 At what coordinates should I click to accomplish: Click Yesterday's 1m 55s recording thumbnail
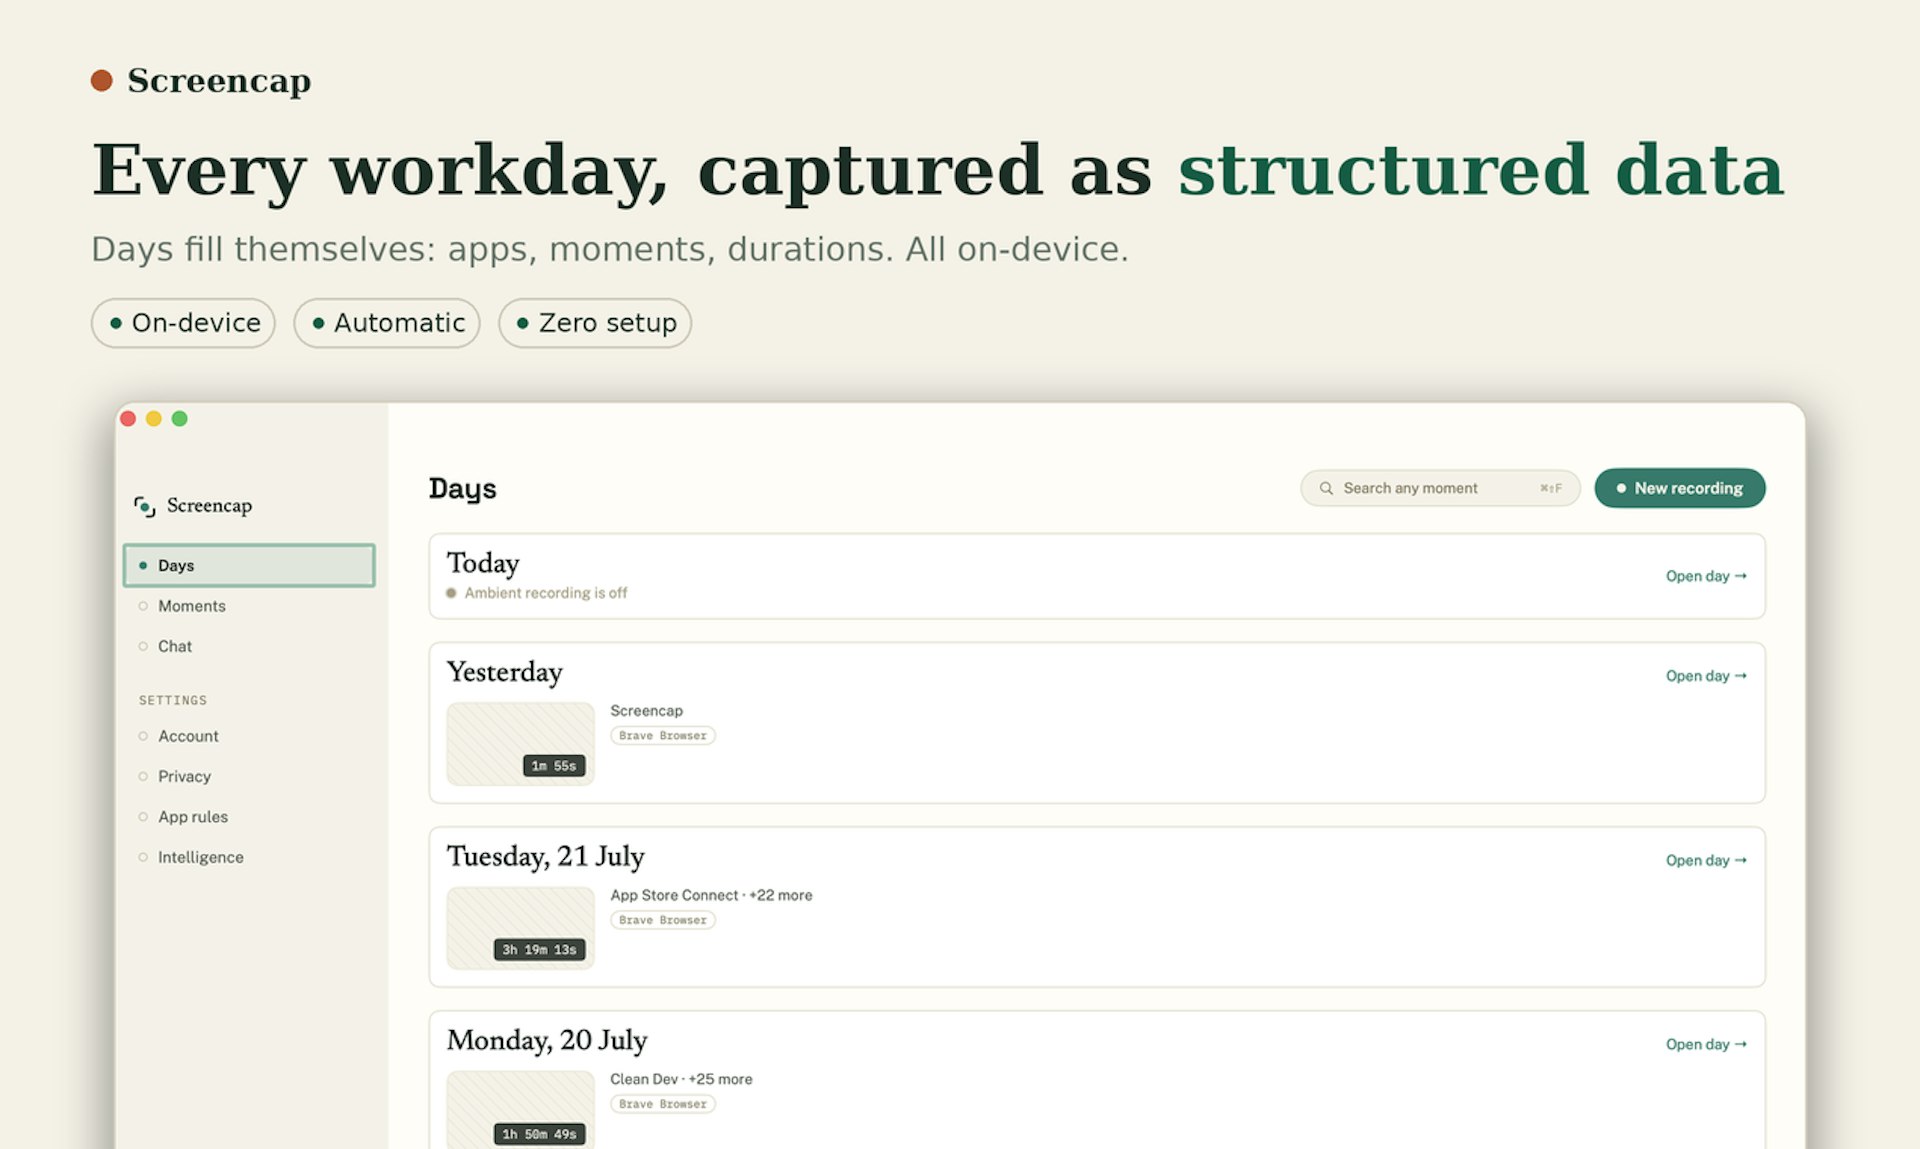point(520,744)
